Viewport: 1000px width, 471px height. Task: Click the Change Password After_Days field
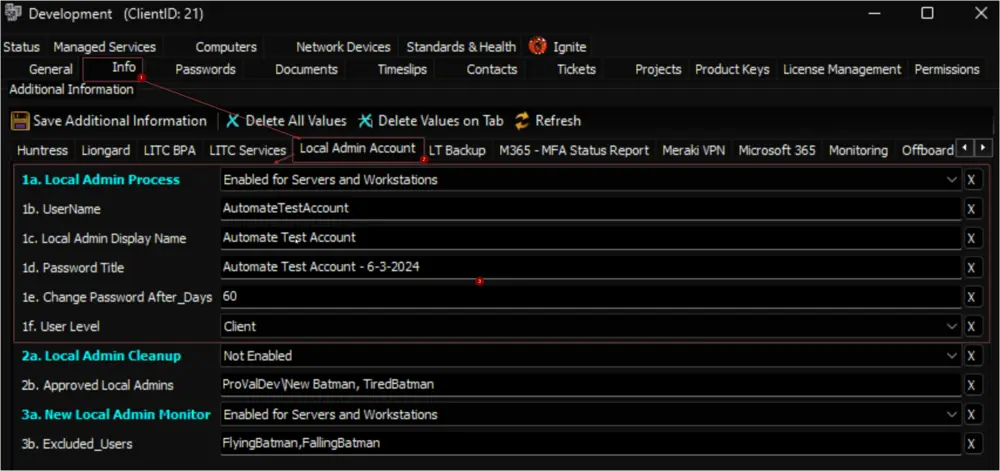(x=591, y=297)
